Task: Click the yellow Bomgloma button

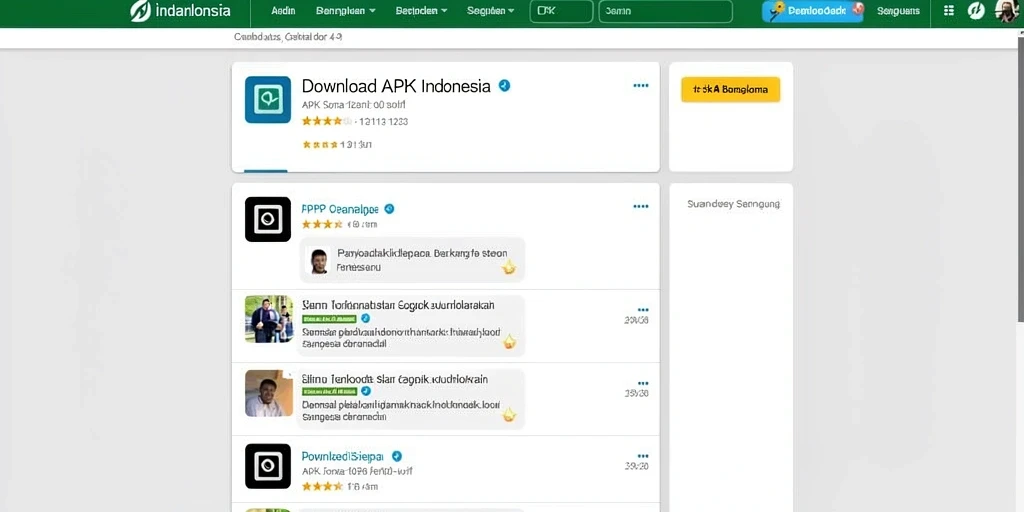Action: [x=730, y=89]
